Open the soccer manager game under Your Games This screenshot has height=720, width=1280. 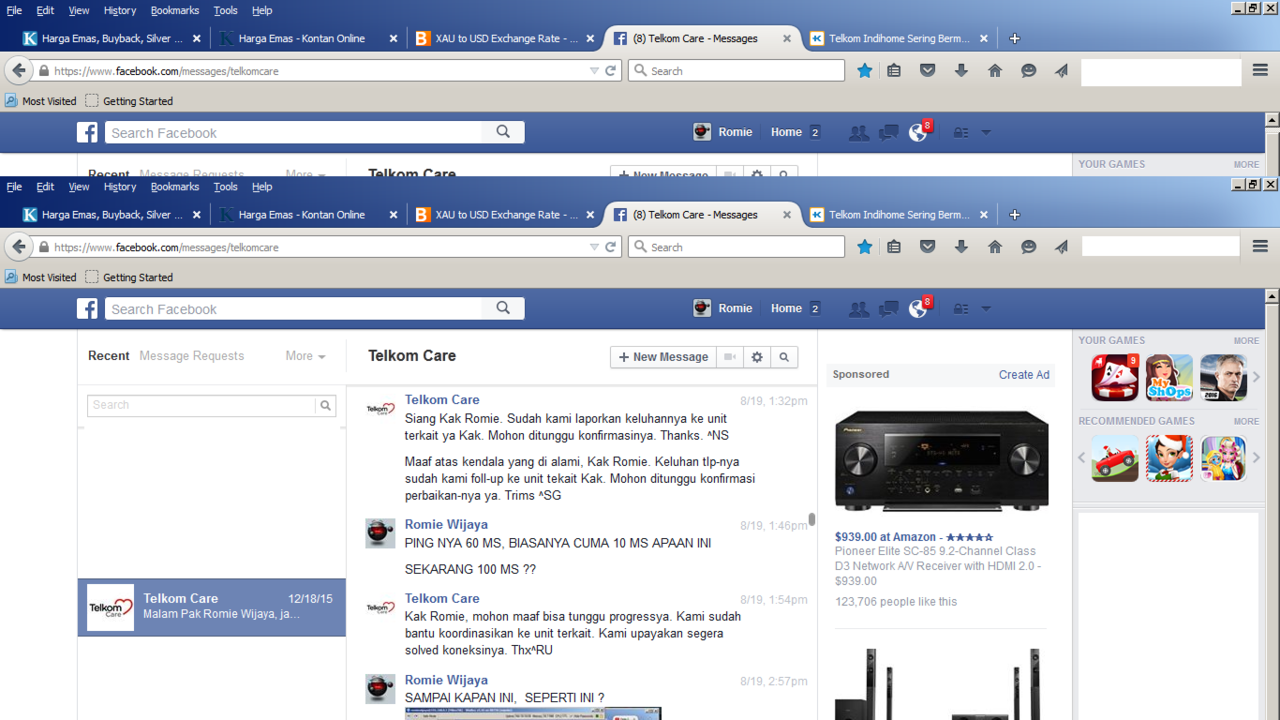coord(1224,377)
